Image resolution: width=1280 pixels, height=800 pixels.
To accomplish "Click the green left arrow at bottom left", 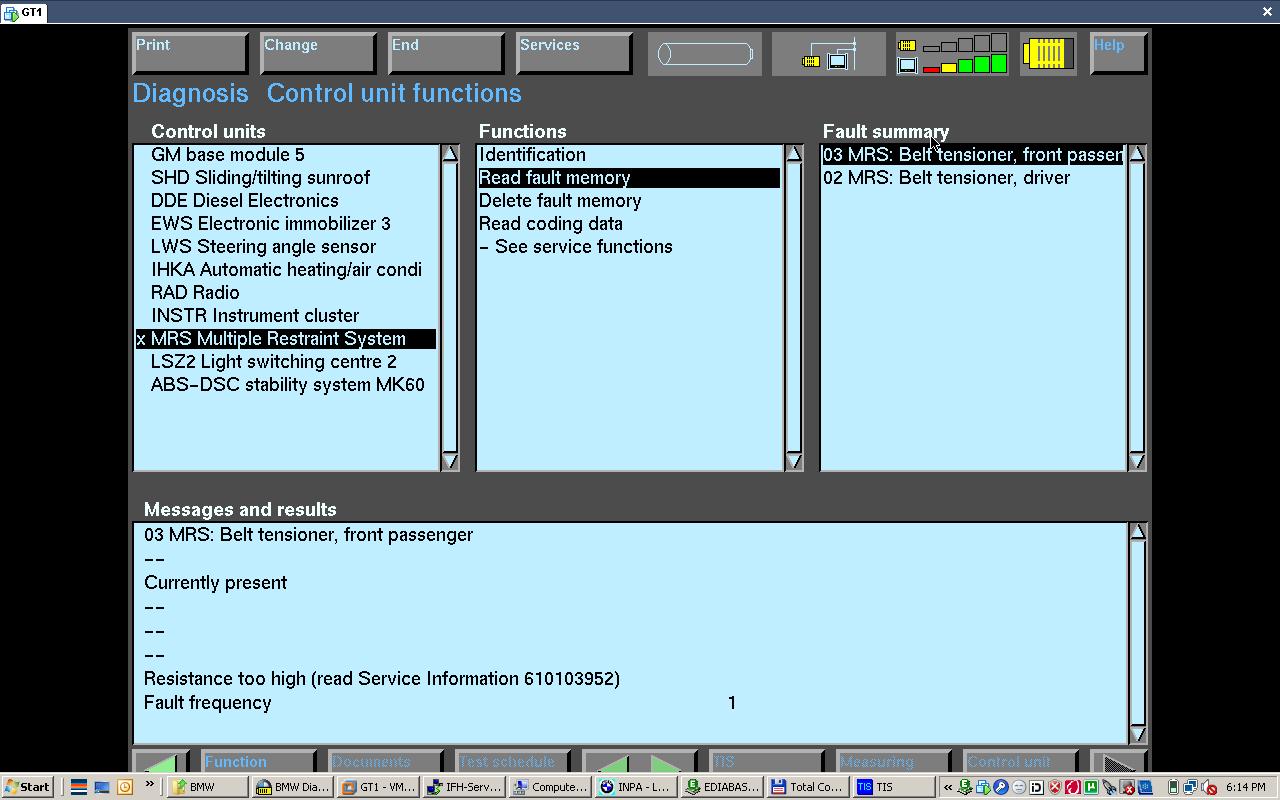I will [x=161, y=762].
